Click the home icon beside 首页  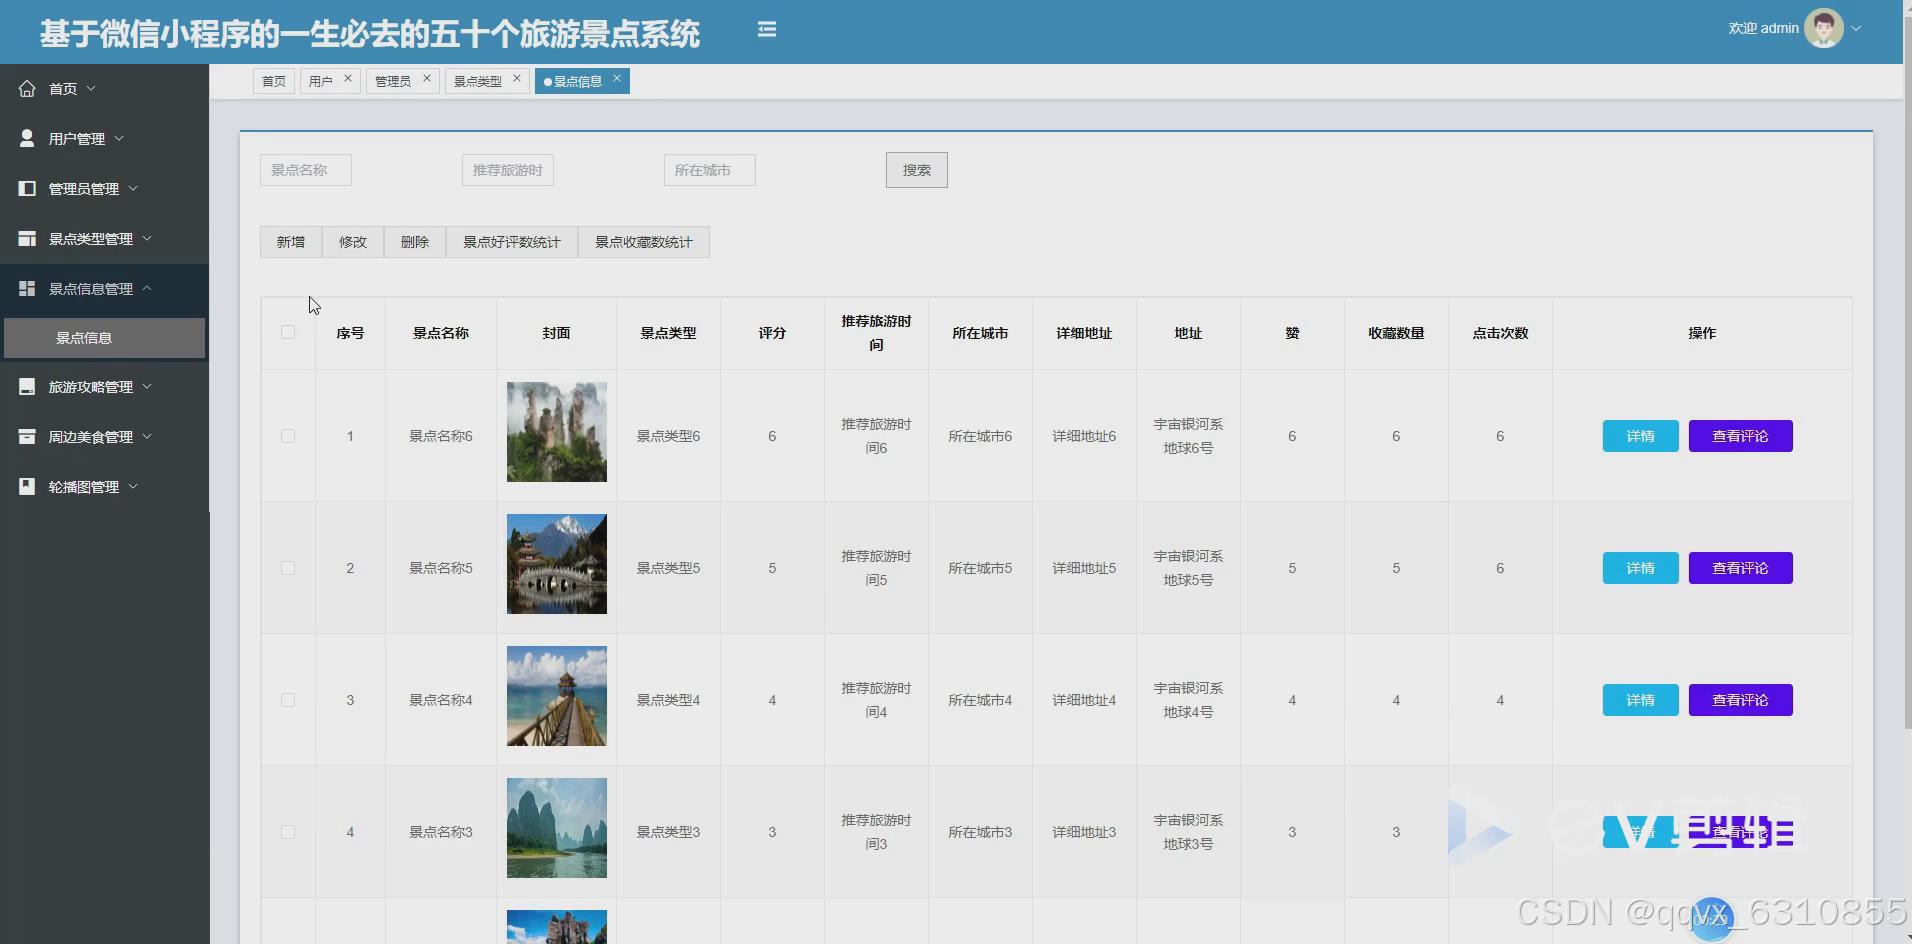27,89
